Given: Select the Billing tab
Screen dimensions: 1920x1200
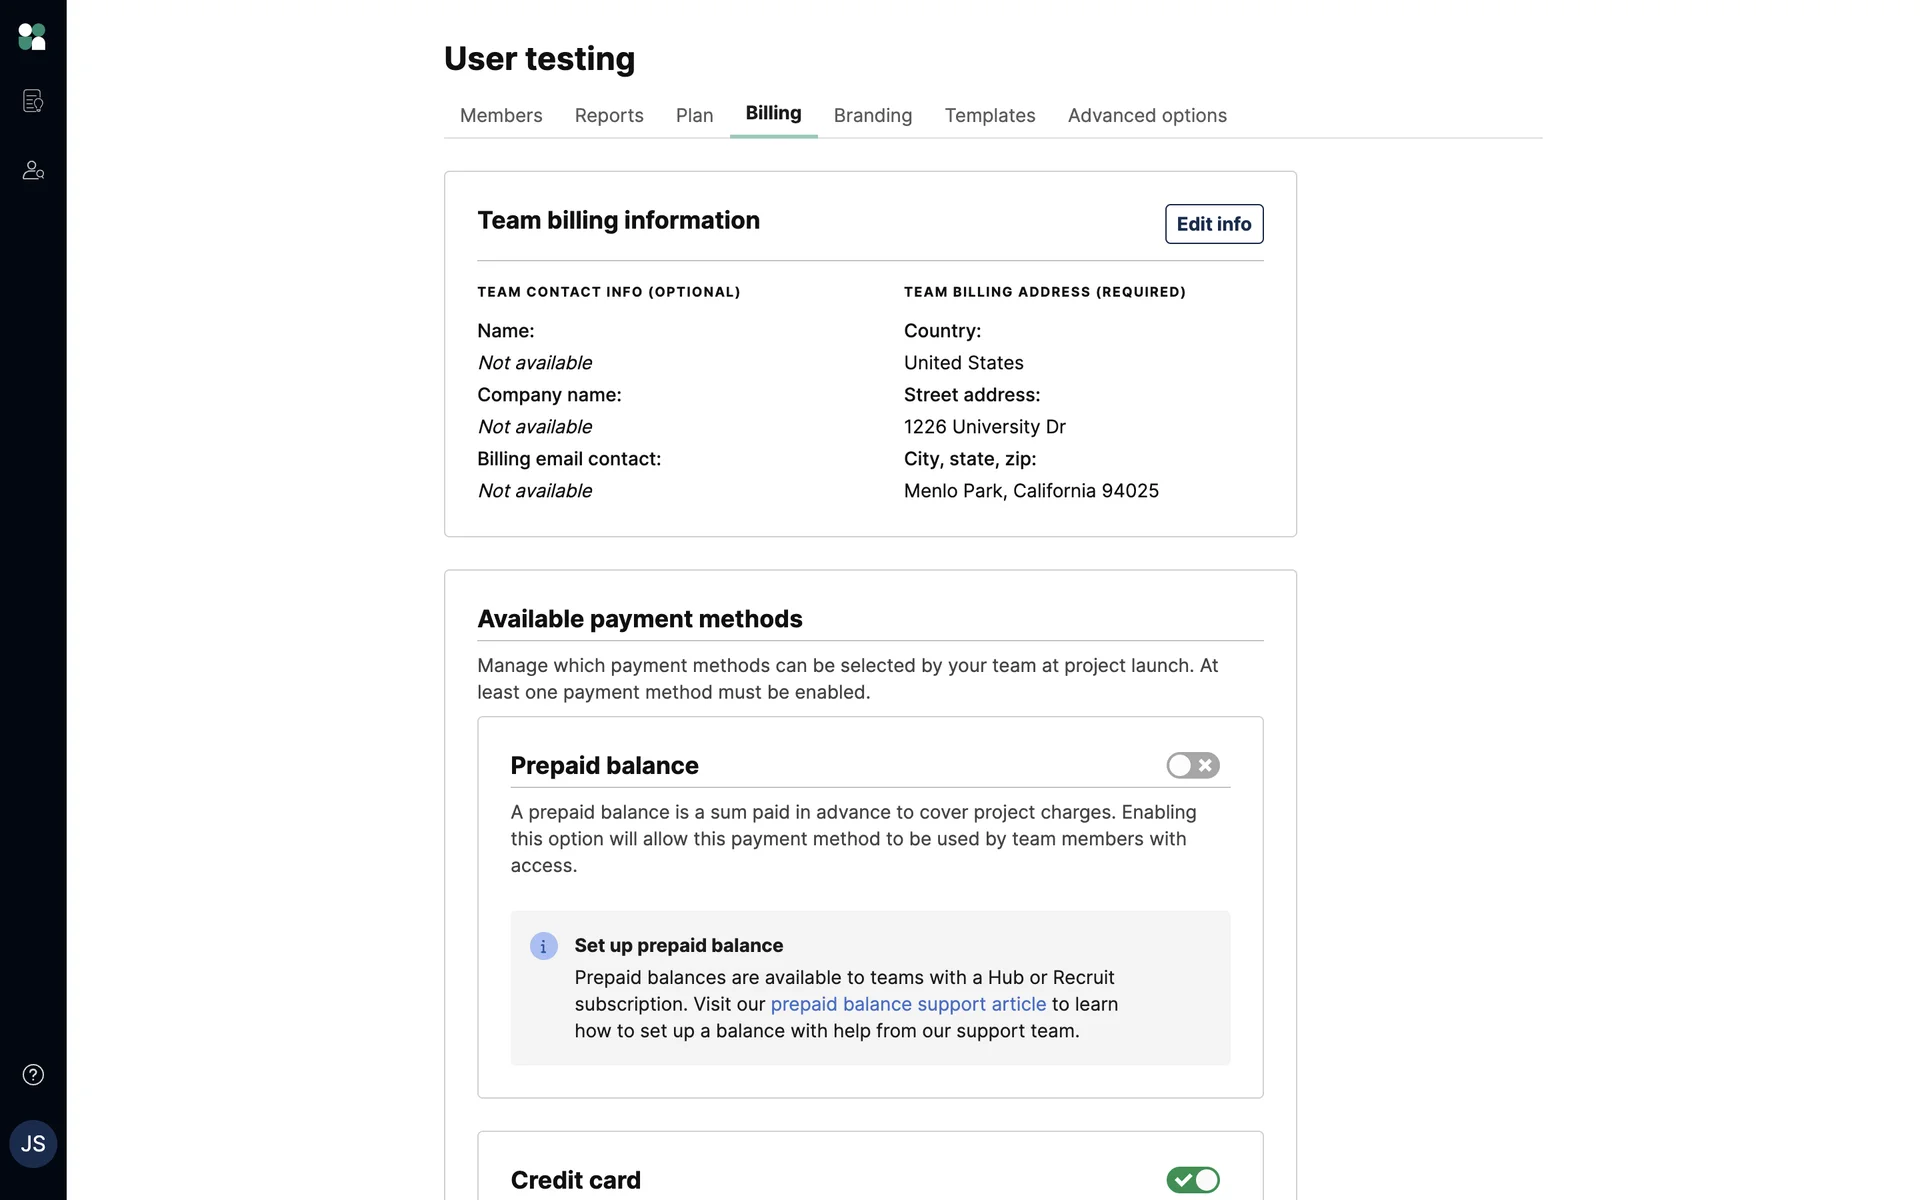Looking at the screenshot, I should 773,114.
